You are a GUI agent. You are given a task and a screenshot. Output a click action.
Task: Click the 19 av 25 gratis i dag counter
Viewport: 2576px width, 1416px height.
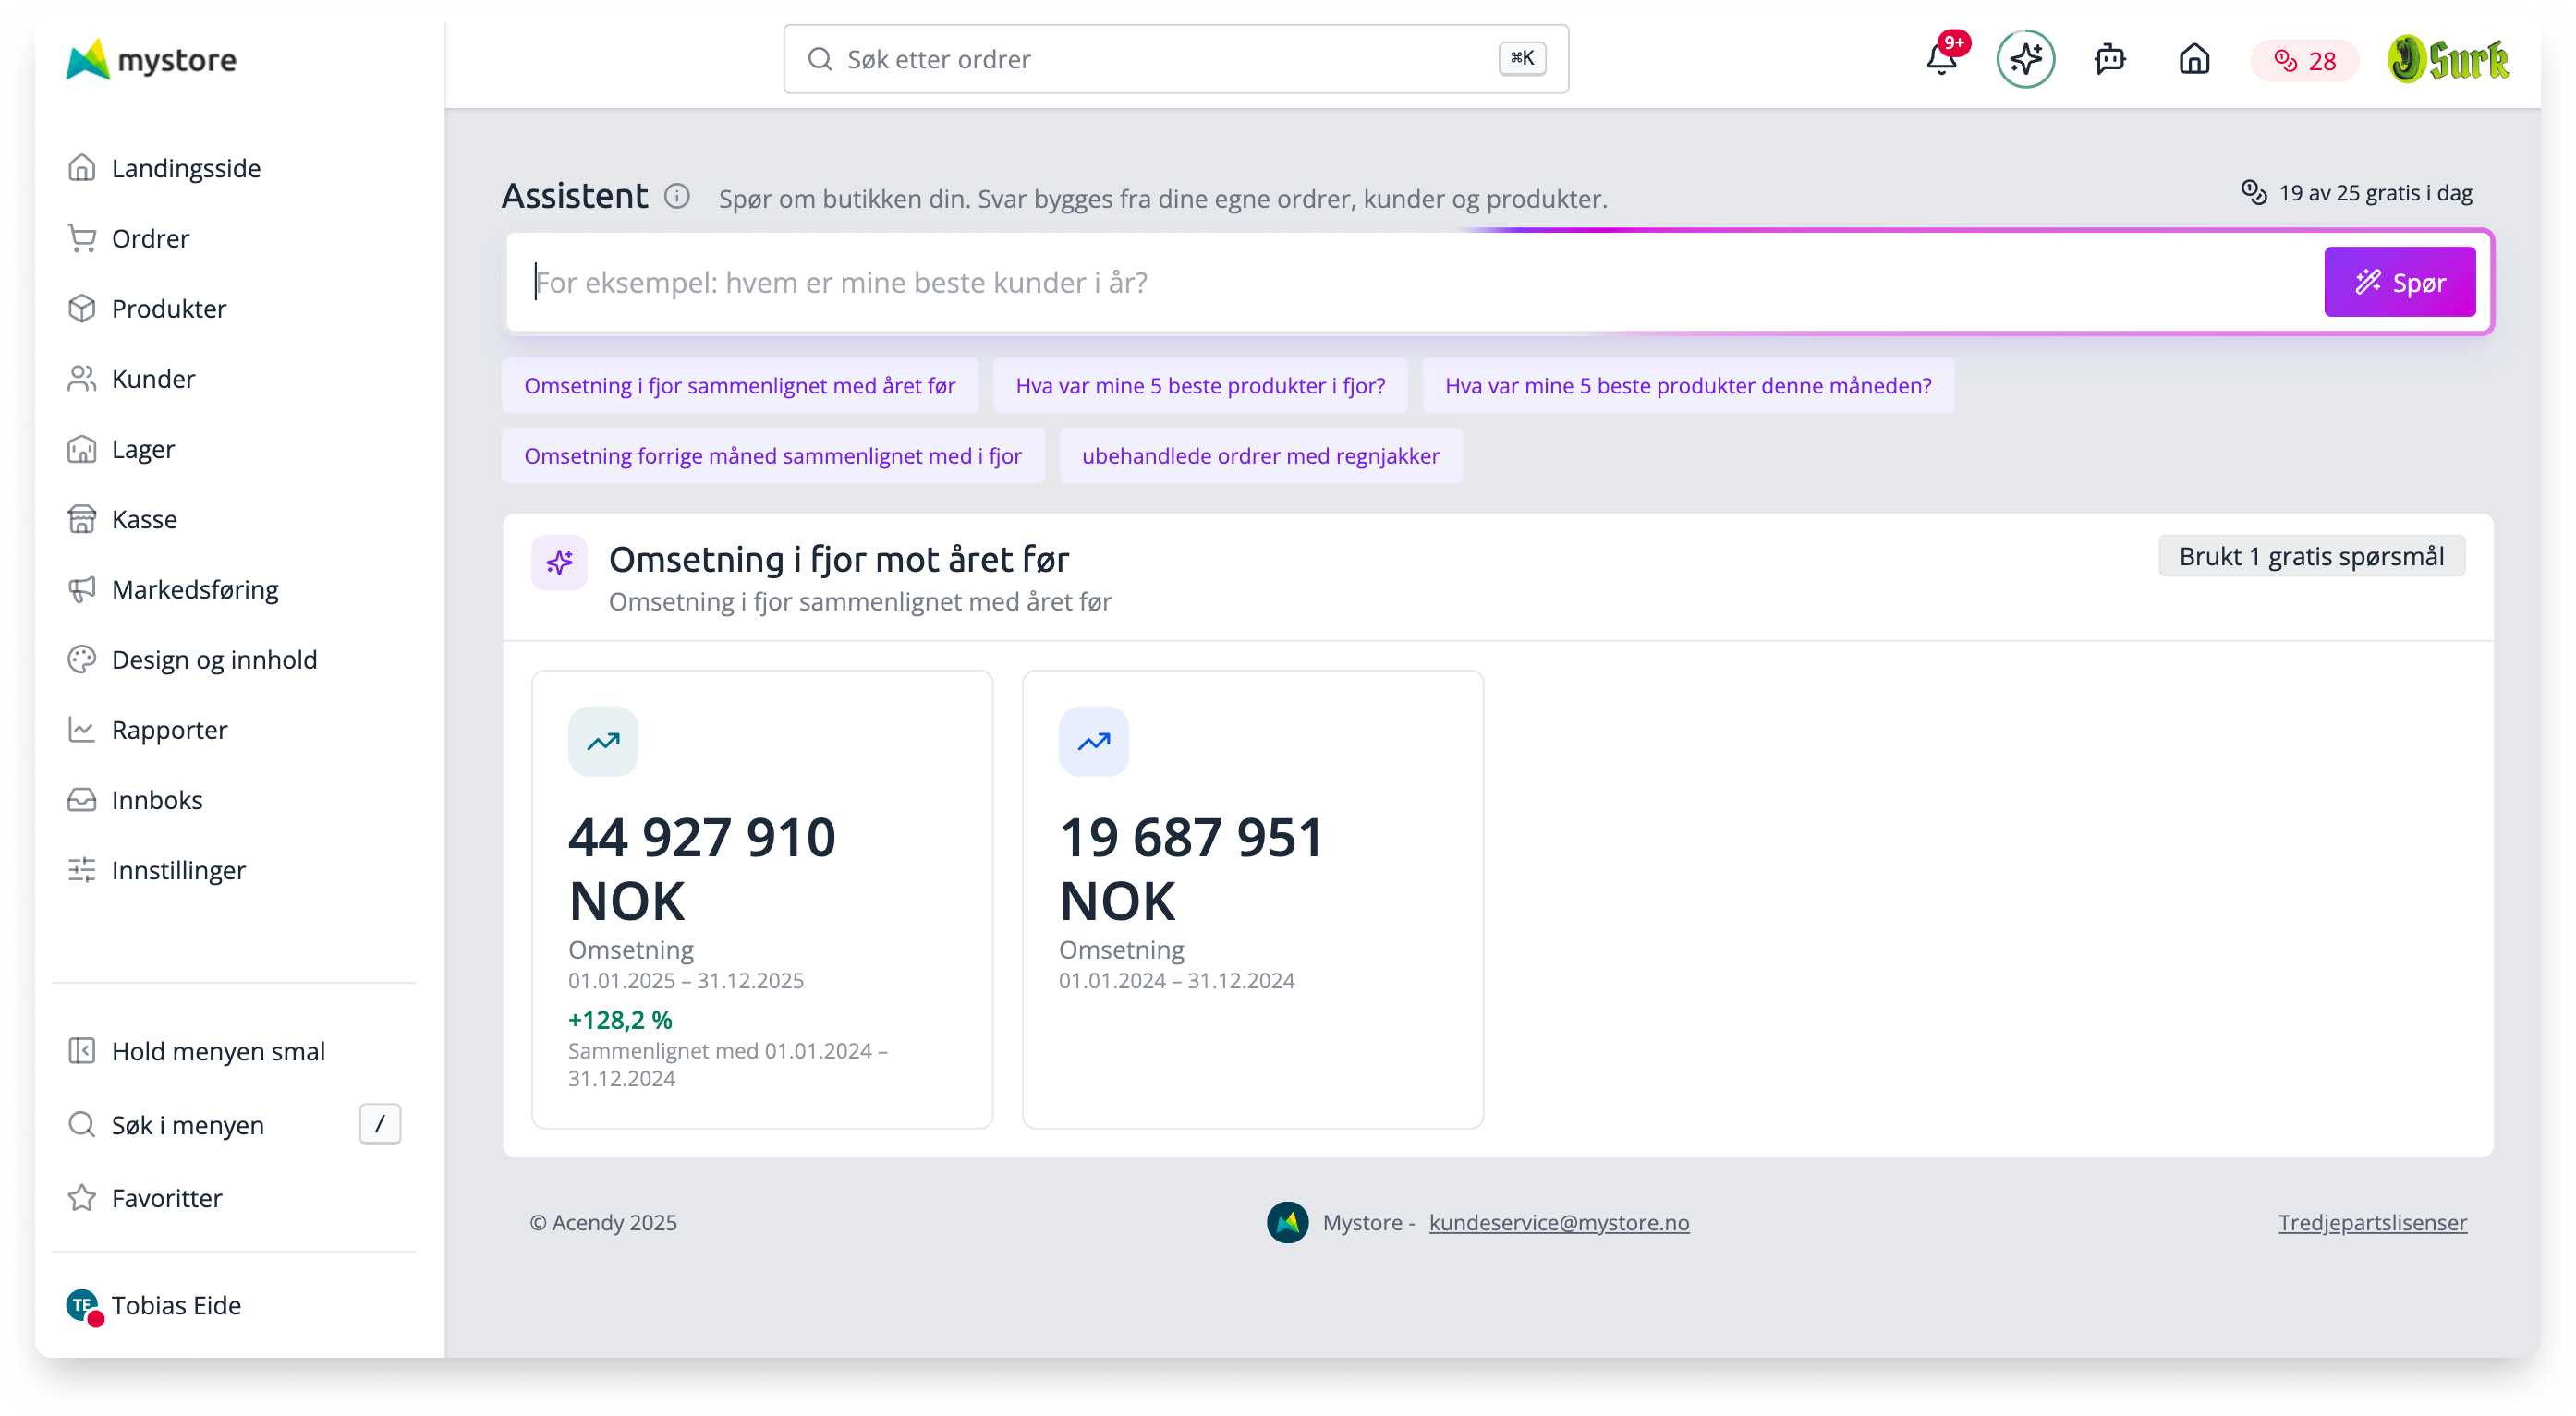2356,192
